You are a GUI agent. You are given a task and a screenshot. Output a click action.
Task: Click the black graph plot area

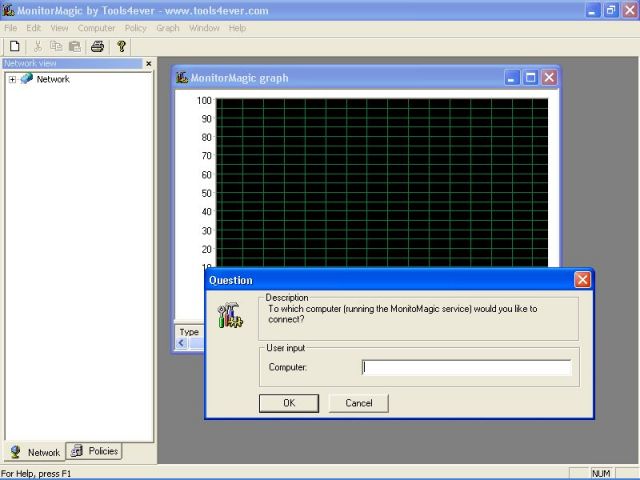[x=382, y=182]
